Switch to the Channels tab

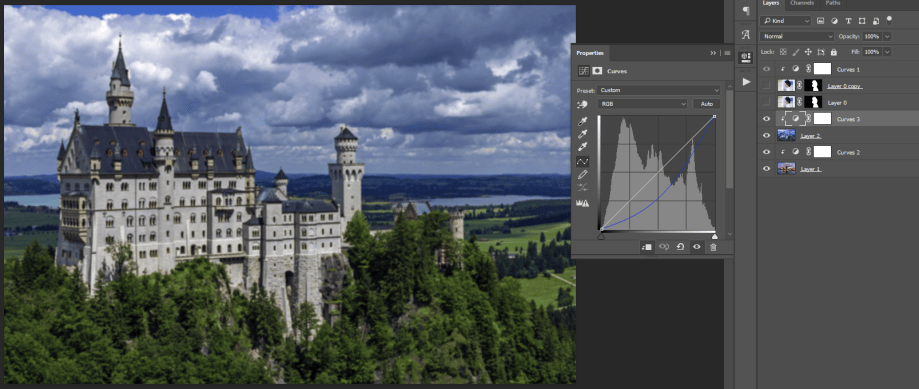(801, 4)
